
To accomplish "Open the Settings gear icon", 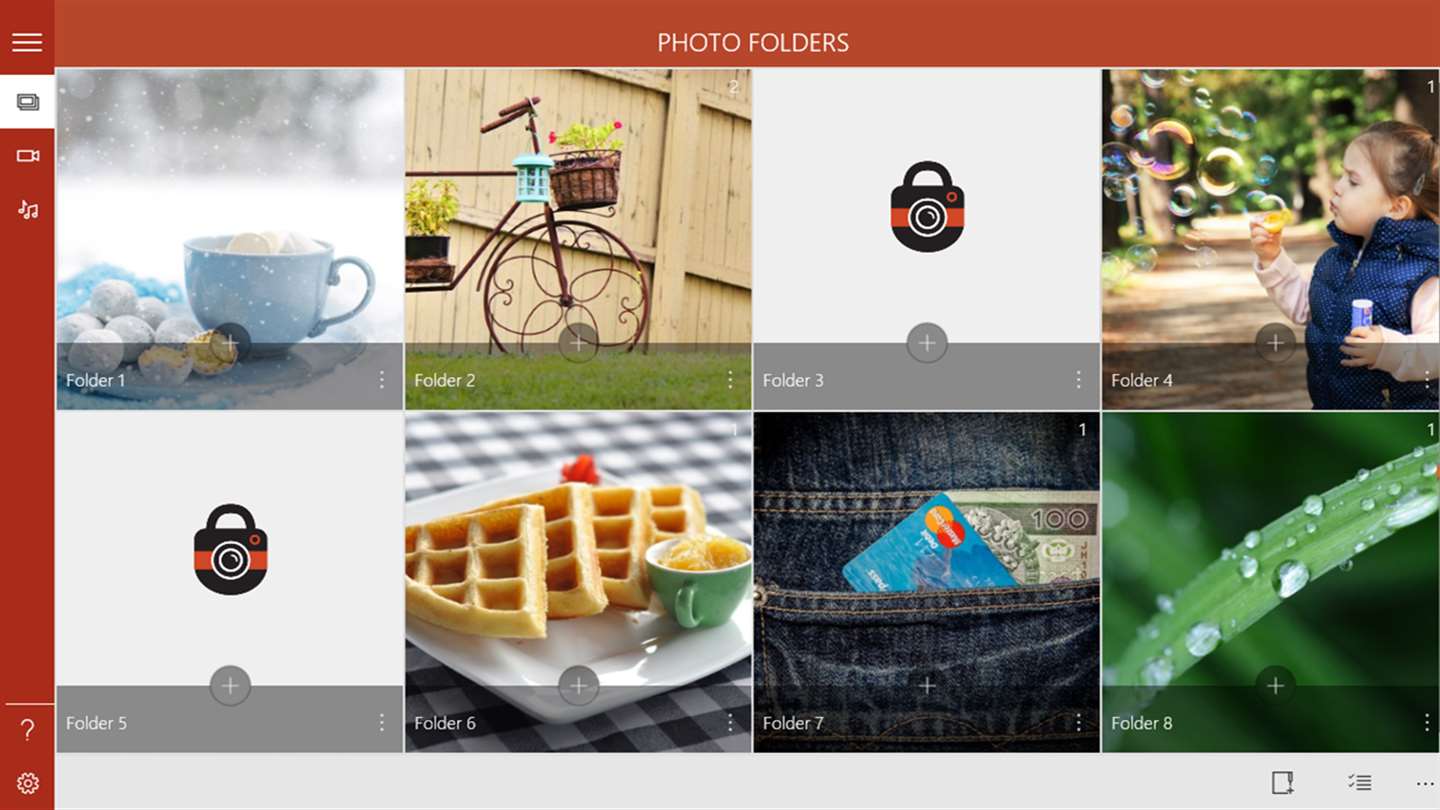I will (x=27, y=783).
